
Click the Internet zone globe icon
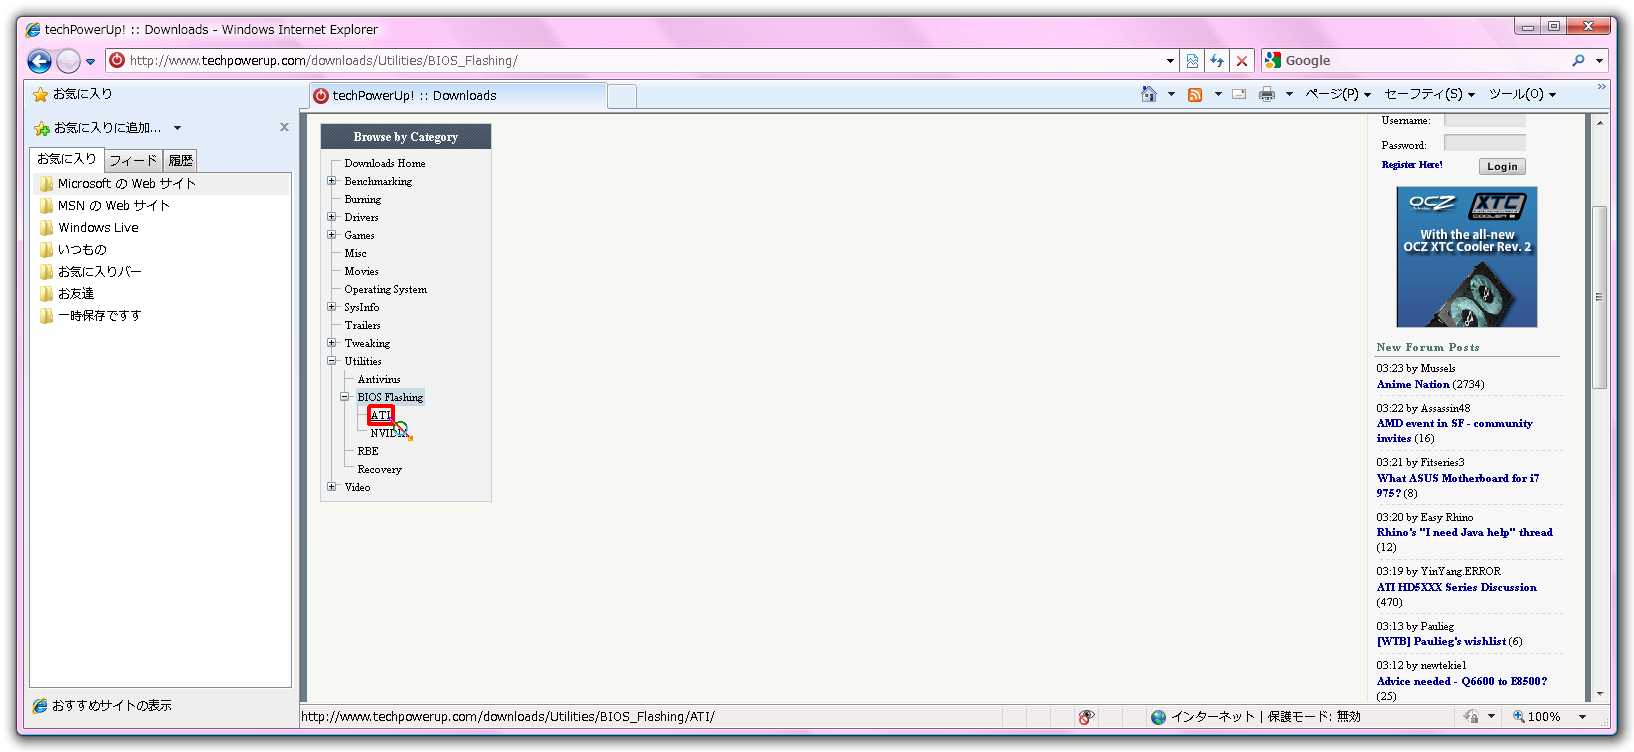(x=1158, y=717)
